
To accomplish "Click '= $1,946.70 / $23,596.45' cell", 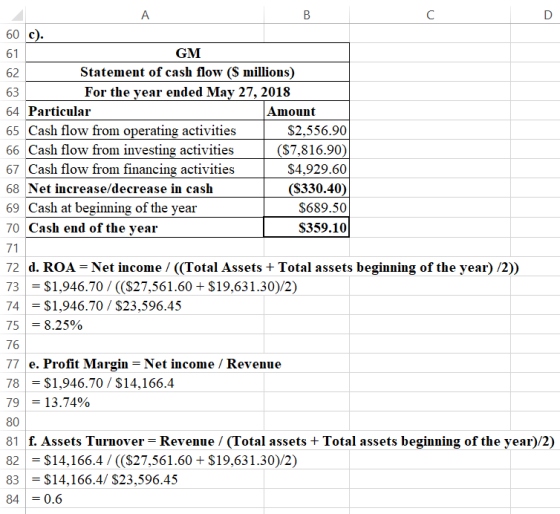I will pos(106,306).
